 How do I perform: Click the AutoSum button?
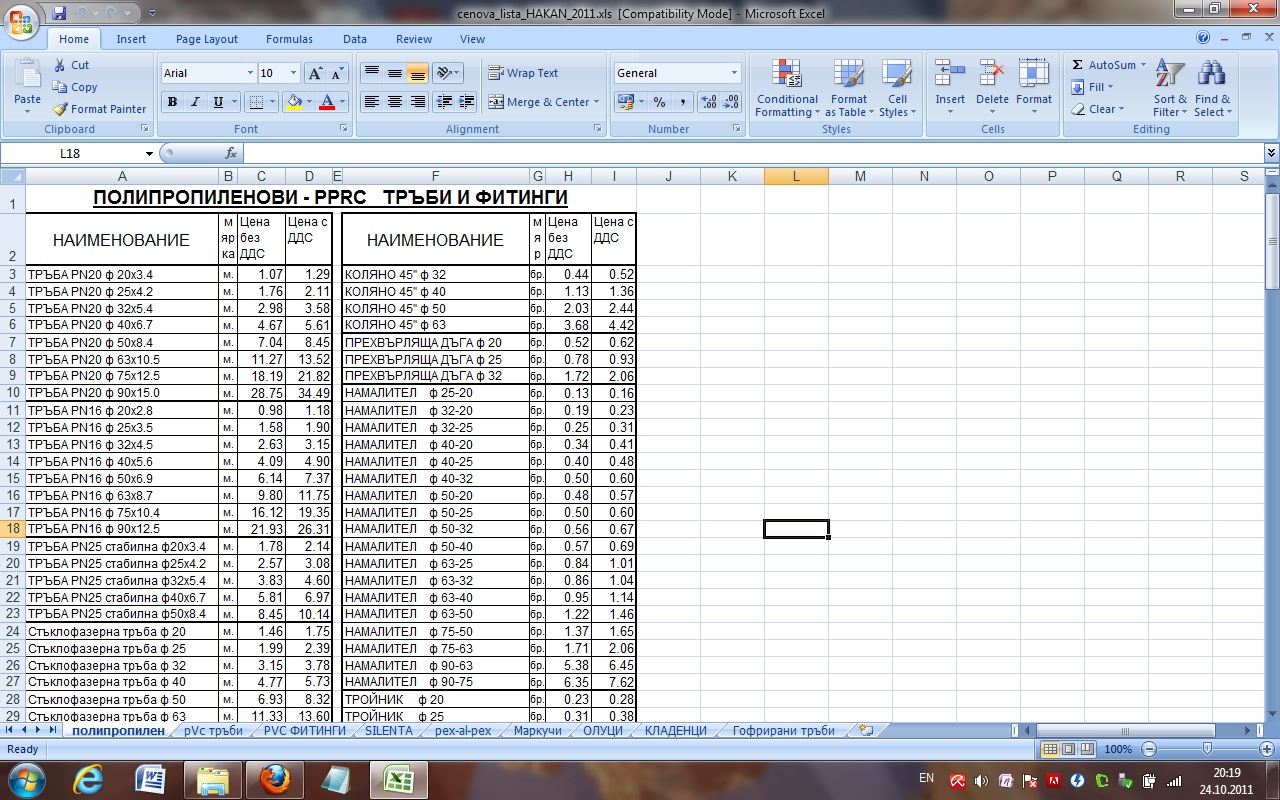1104,65
